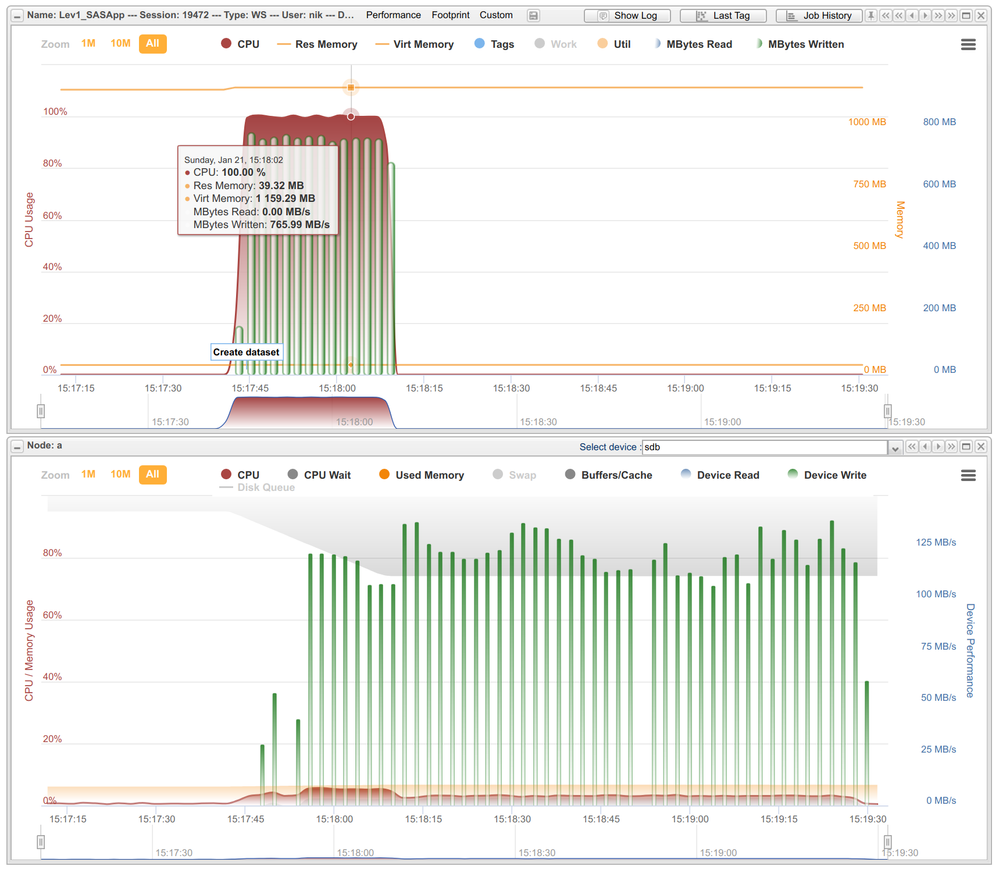Toggle Virt Memory series in legend
Viewport: 999px width, 869px height.
pyautogui.click(x=415, y=44)
